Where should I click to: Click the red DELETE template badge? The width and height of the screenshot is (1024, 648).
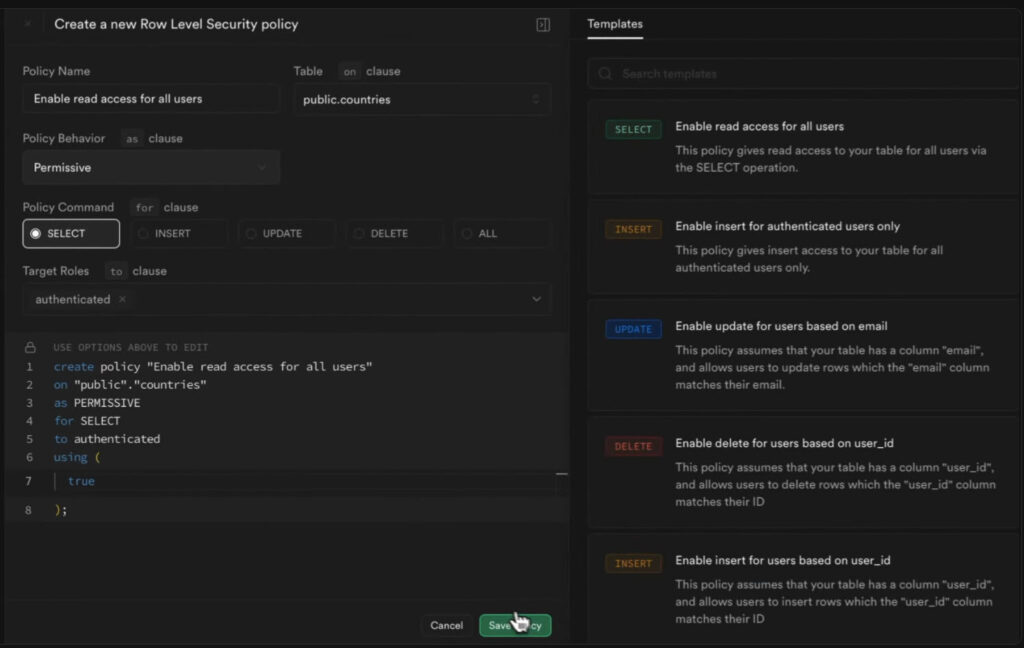click(x=633, y=446)
